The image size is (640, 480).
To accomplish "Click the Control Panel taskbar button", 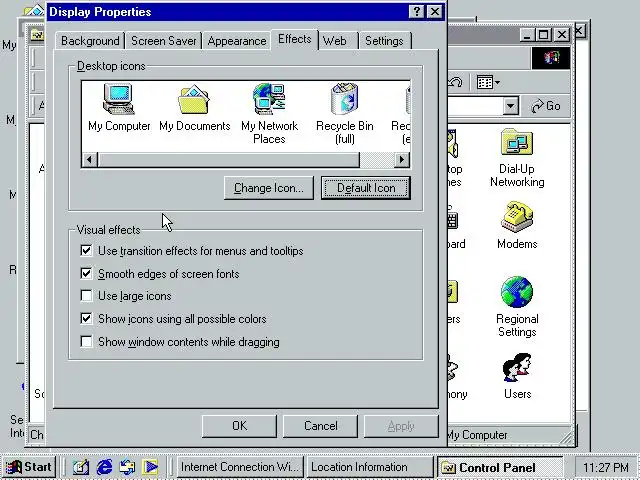I will click(500, 467).
